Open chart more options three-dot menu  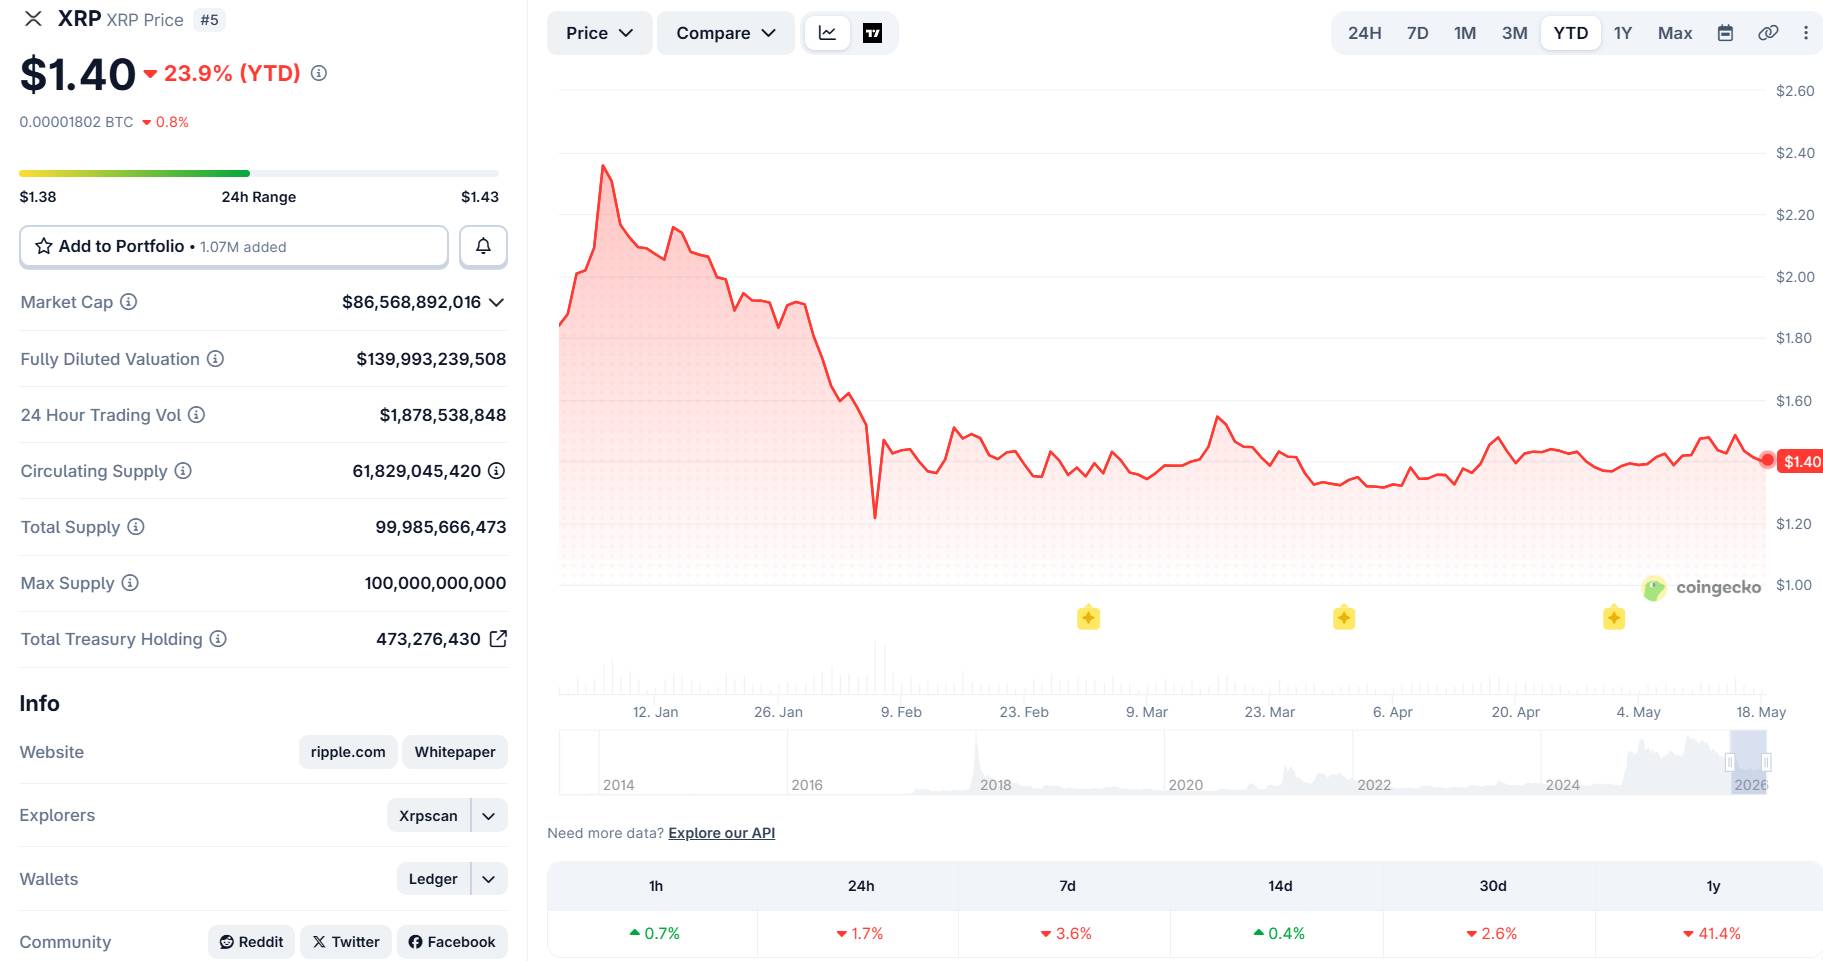1806,33
